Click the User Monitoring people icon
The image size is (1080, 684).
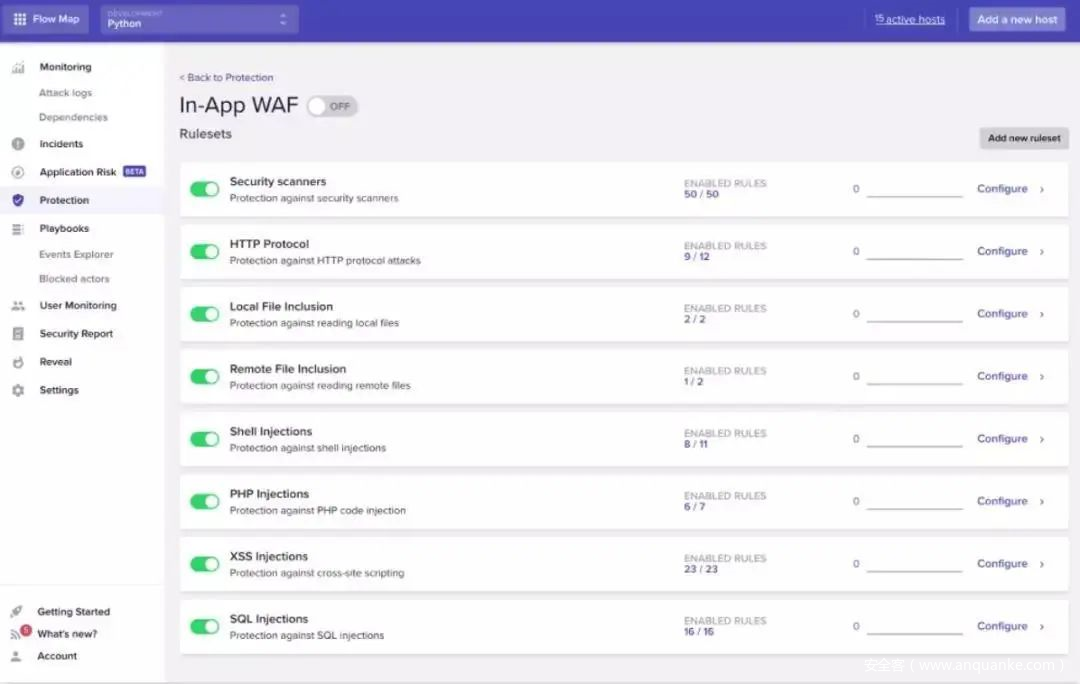[x=18, y=306]
